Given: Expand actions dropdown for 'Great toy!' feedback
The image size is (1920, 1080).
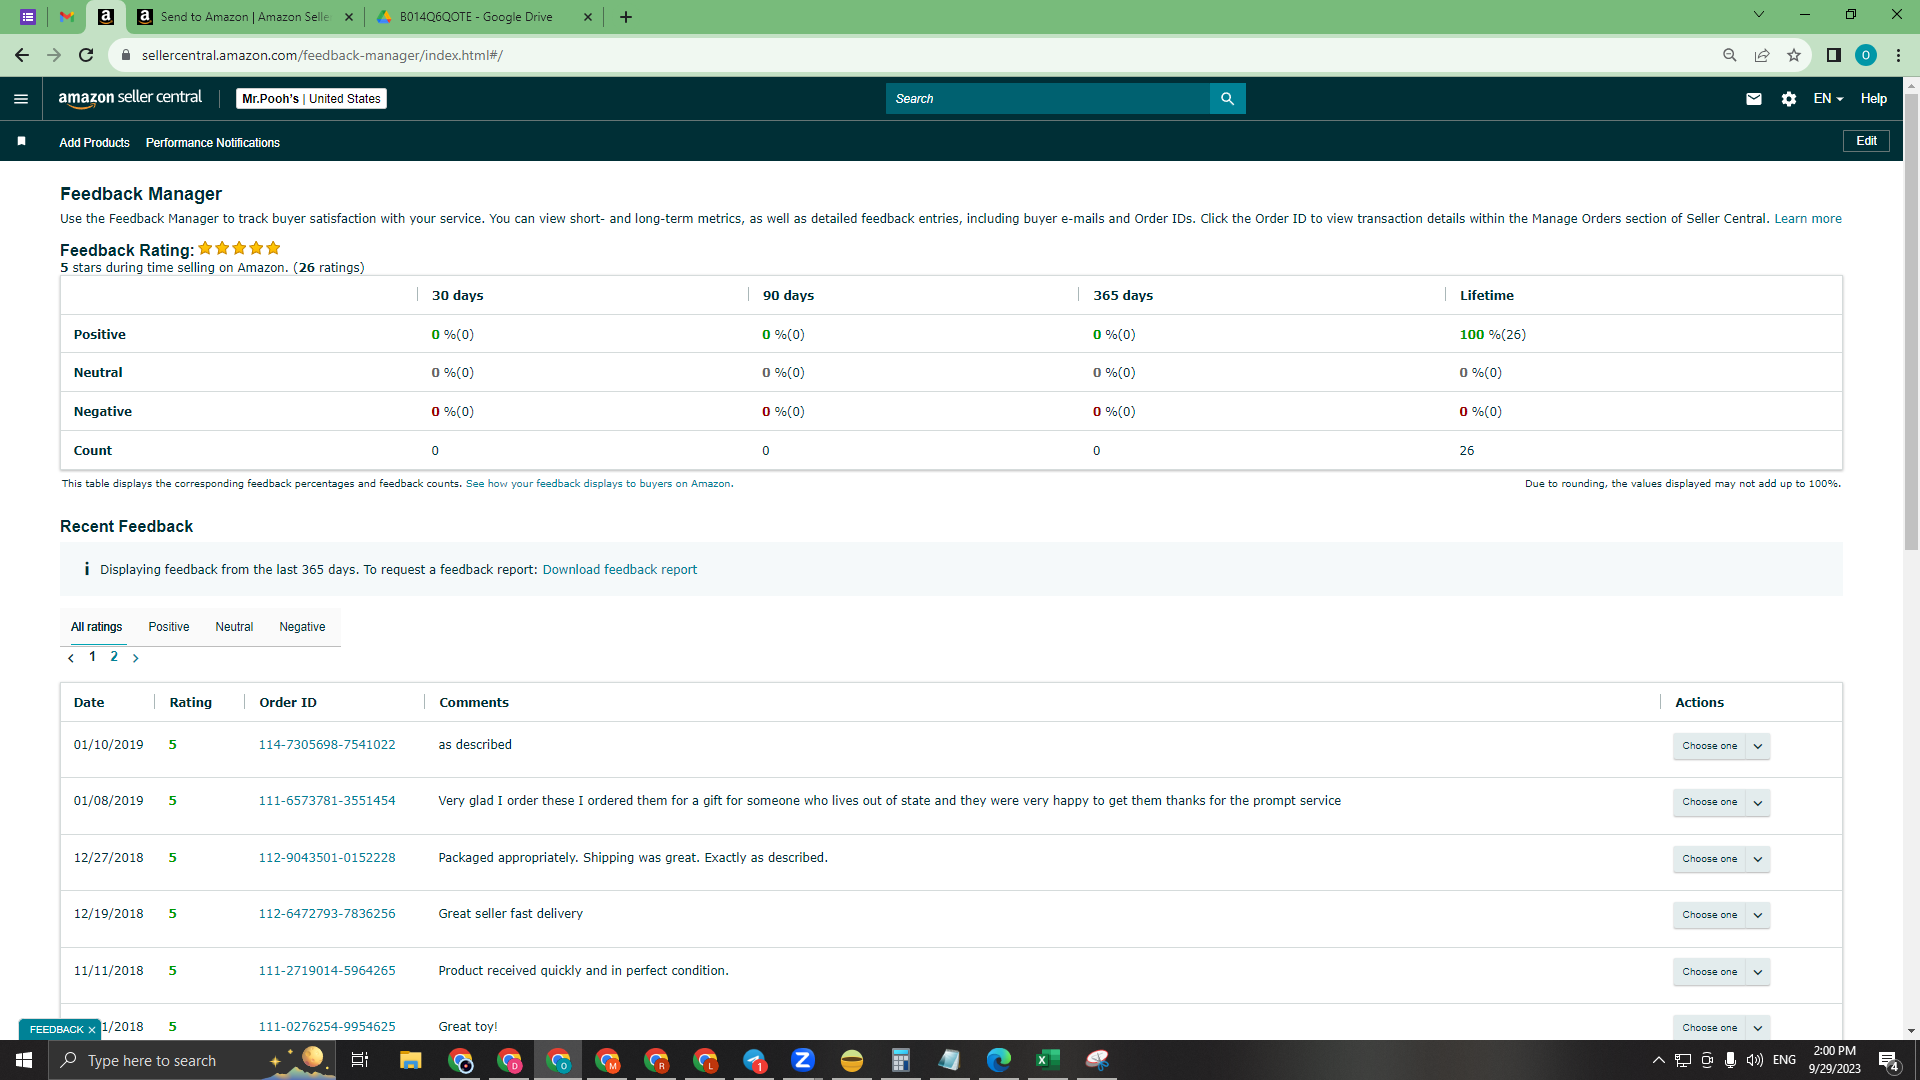Looking at the screenshot, I should pyautogui.click(x=1758, y=1028).
